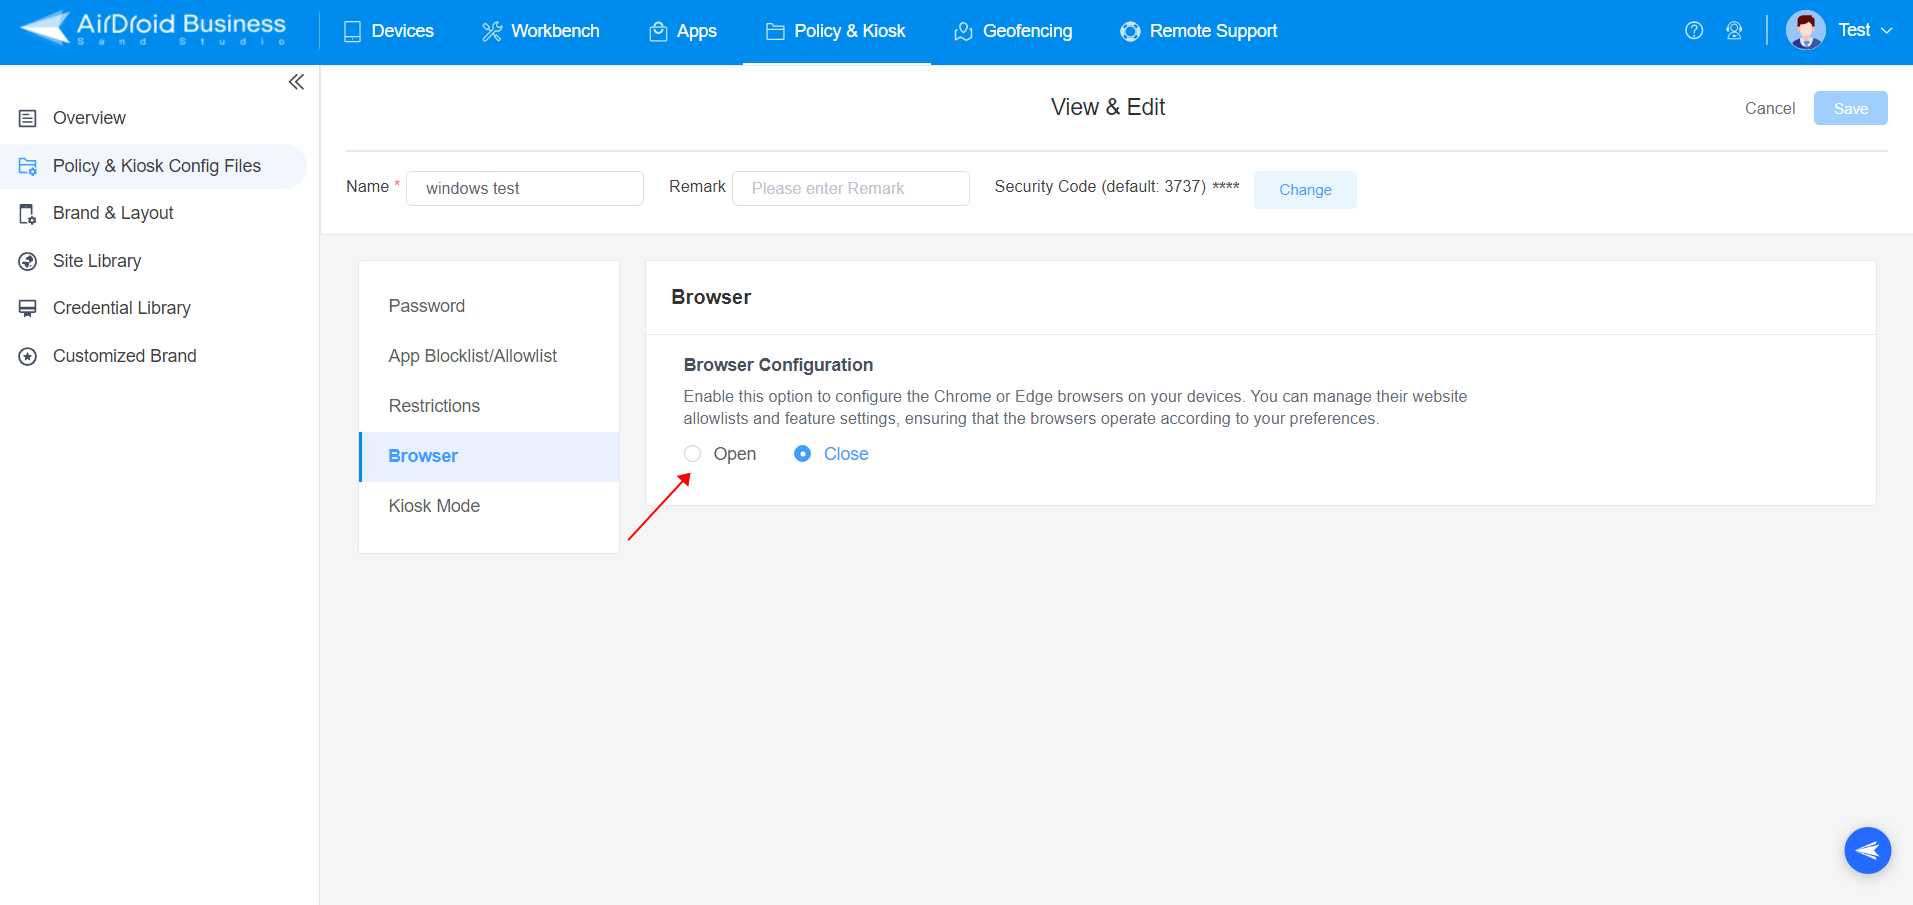Select the Close radio button
This screenshot has width=1913, height=905.
[803, 453]
